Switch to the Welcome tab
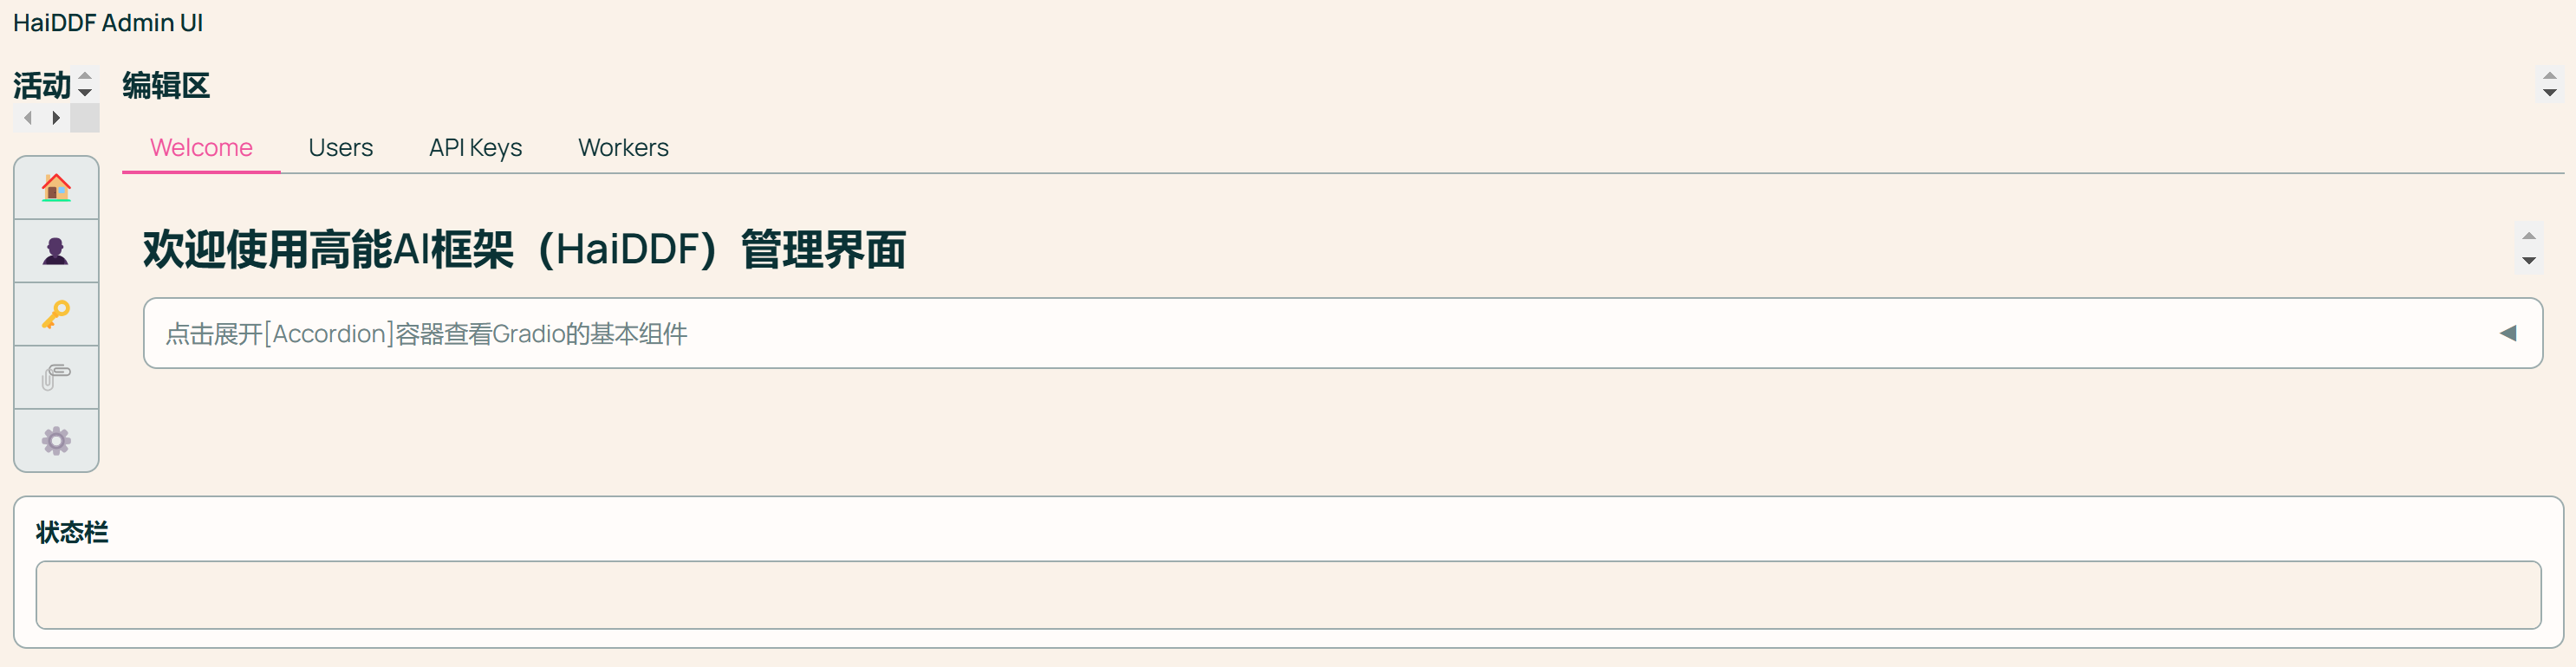Screen dimensions: 2576x667 [x=201, y=148]
